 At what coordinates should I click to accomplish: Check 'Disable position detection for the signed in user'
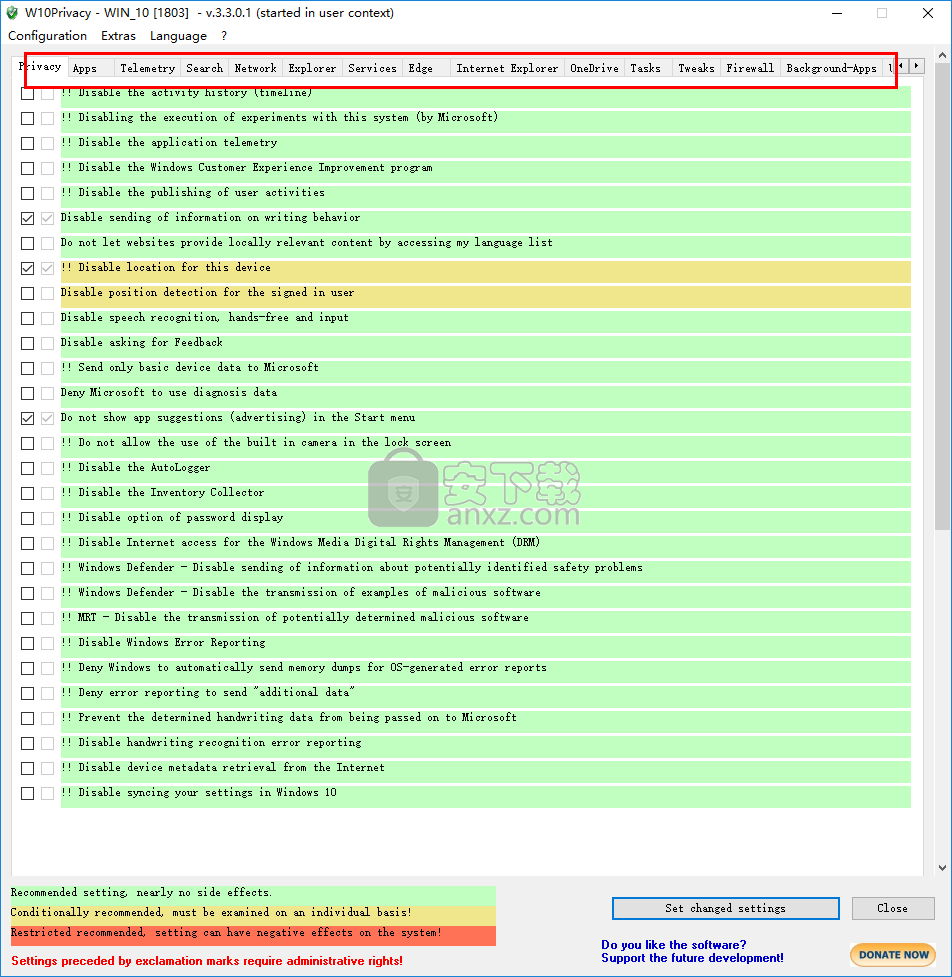point(27,293)
